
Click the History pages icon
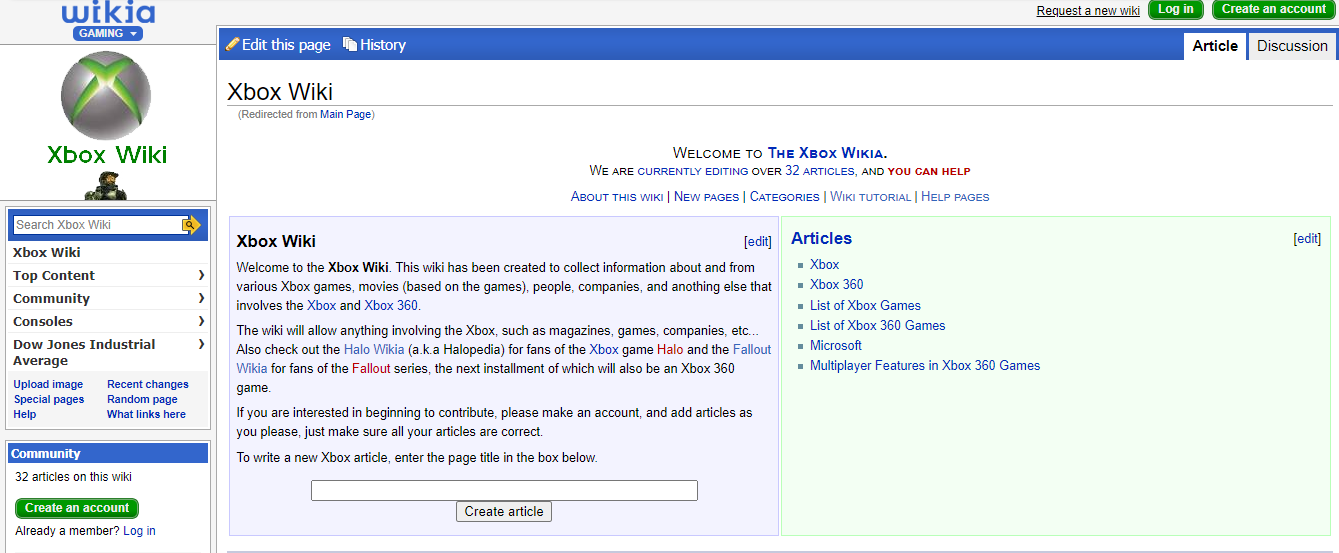click(x=350, y=44)
